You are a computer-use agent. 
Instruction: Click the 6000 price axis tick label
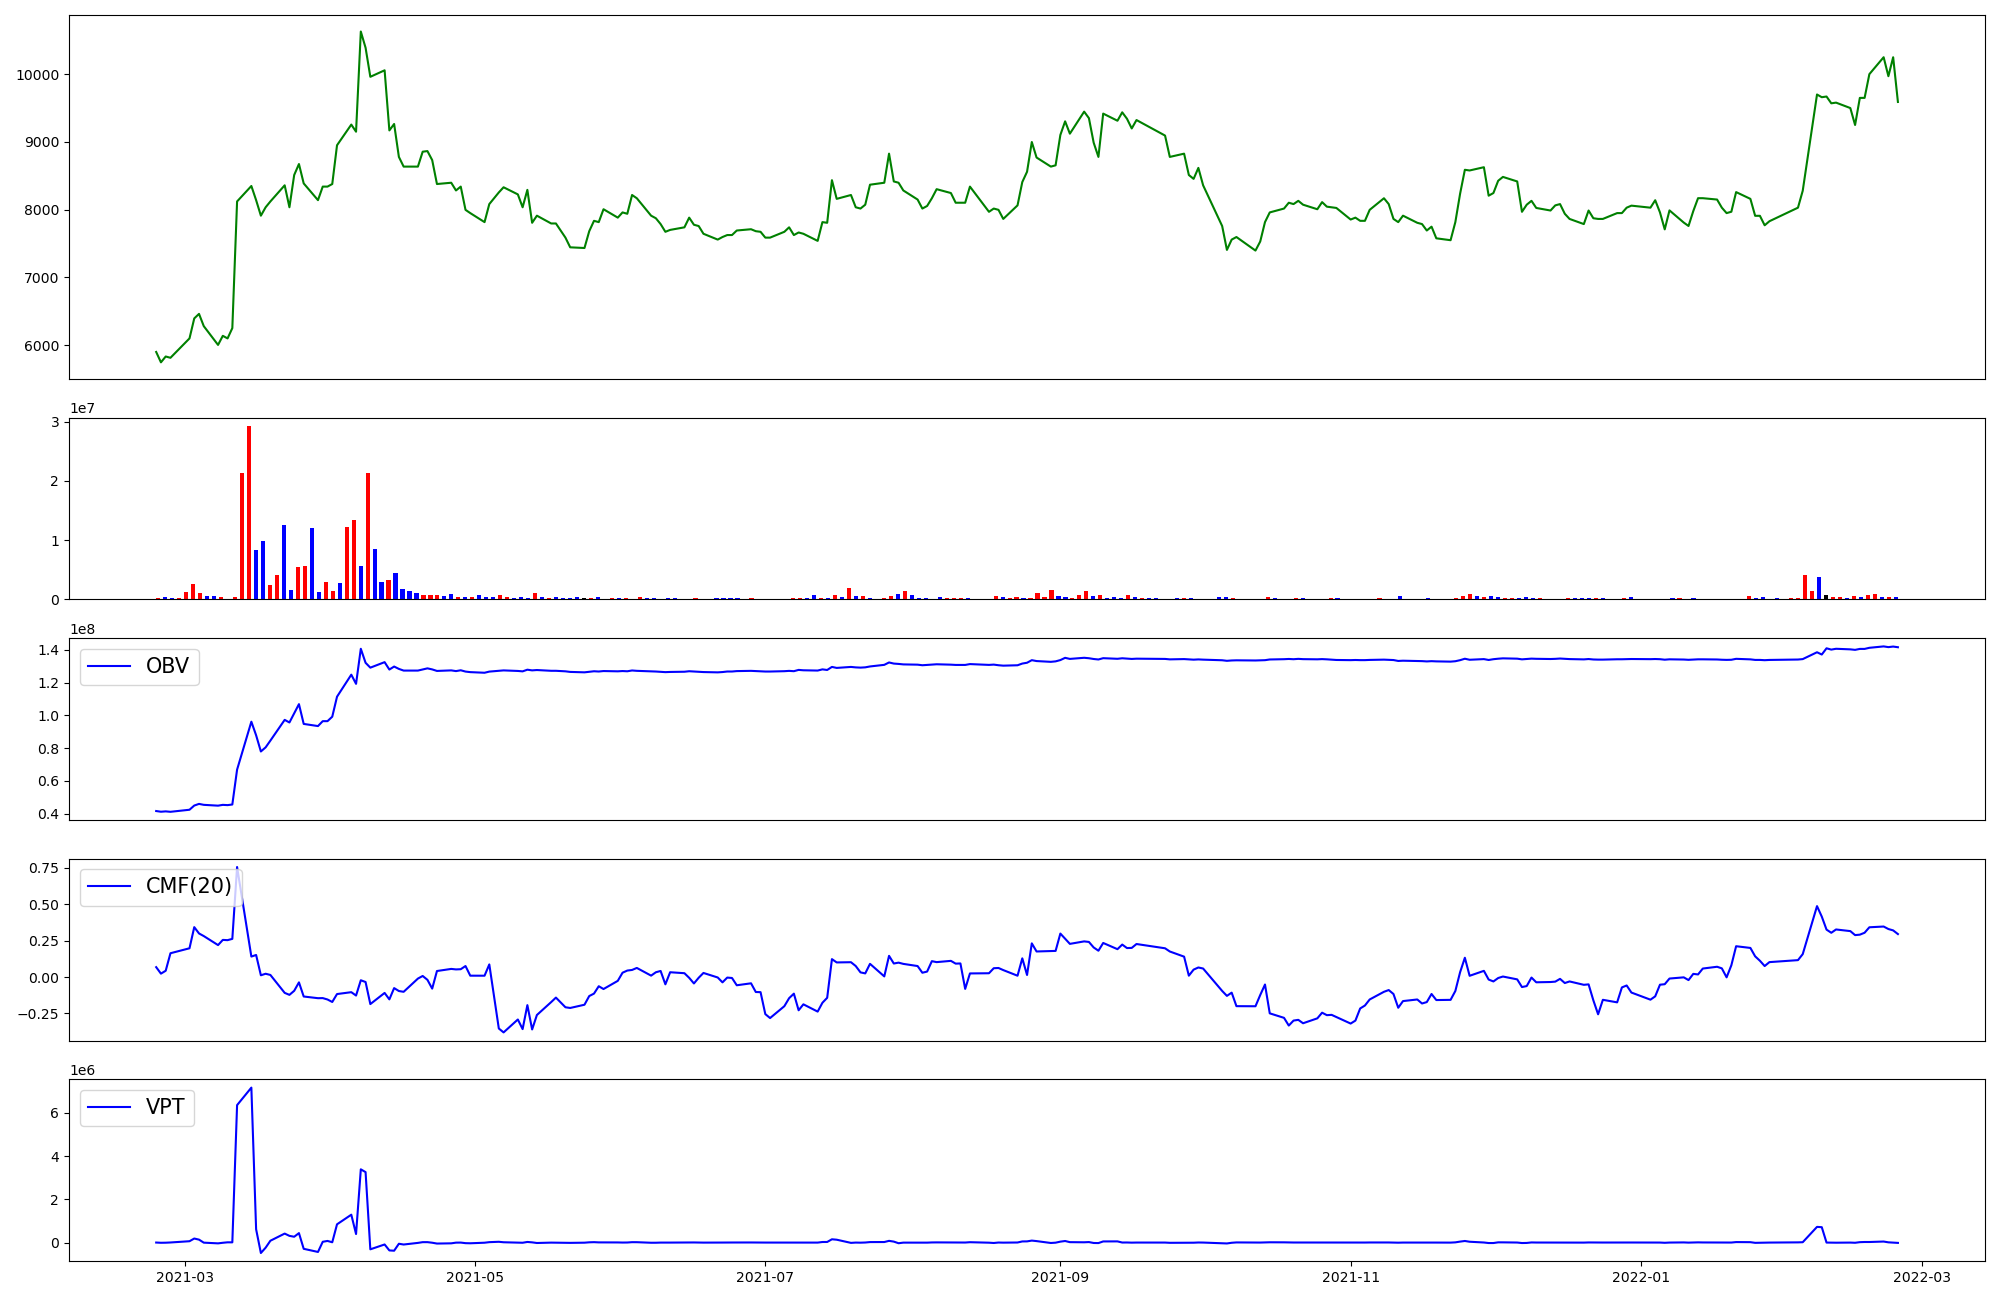pyautogui.click(x=42, y=346)
